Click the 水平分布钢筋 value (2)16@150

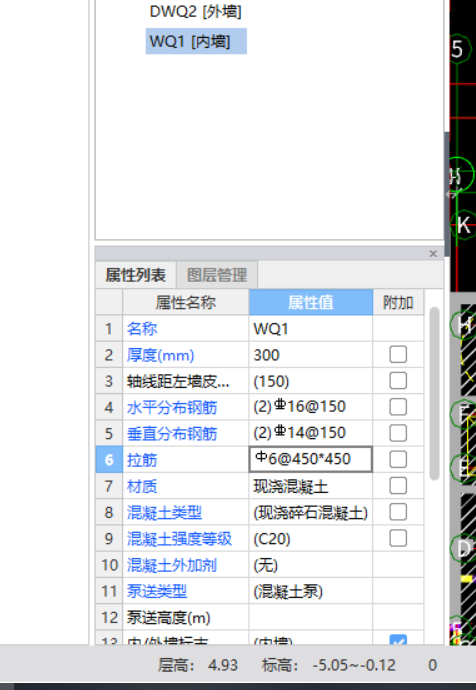click(311, 407)
